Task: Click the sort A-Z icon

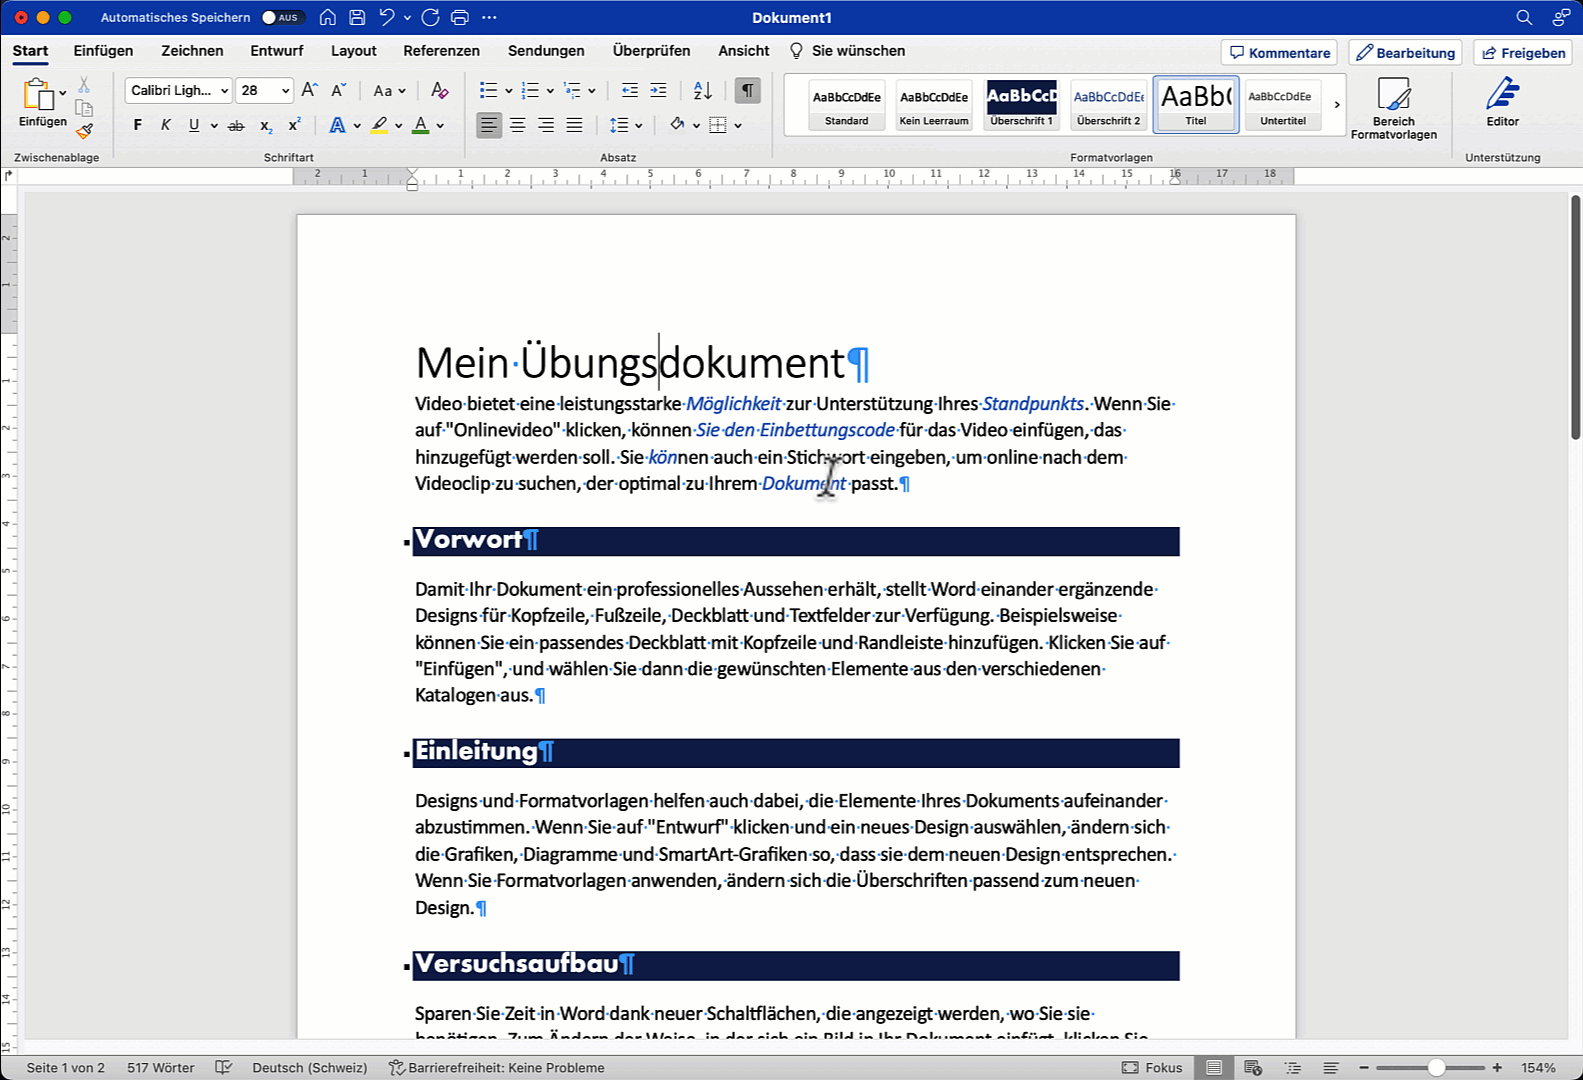Action: [703, 91]
